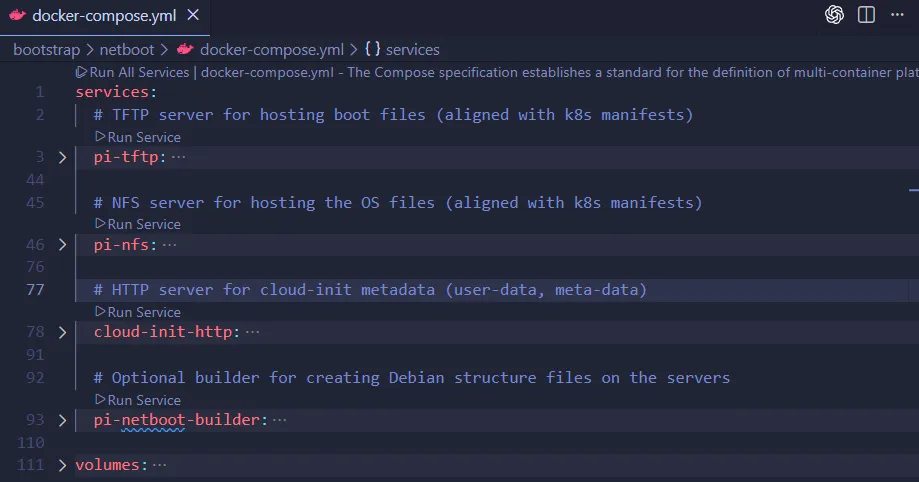Viewport: 919px width, 482px height.
Task: Click the Compose specification description text
Action: click(633, 73)
